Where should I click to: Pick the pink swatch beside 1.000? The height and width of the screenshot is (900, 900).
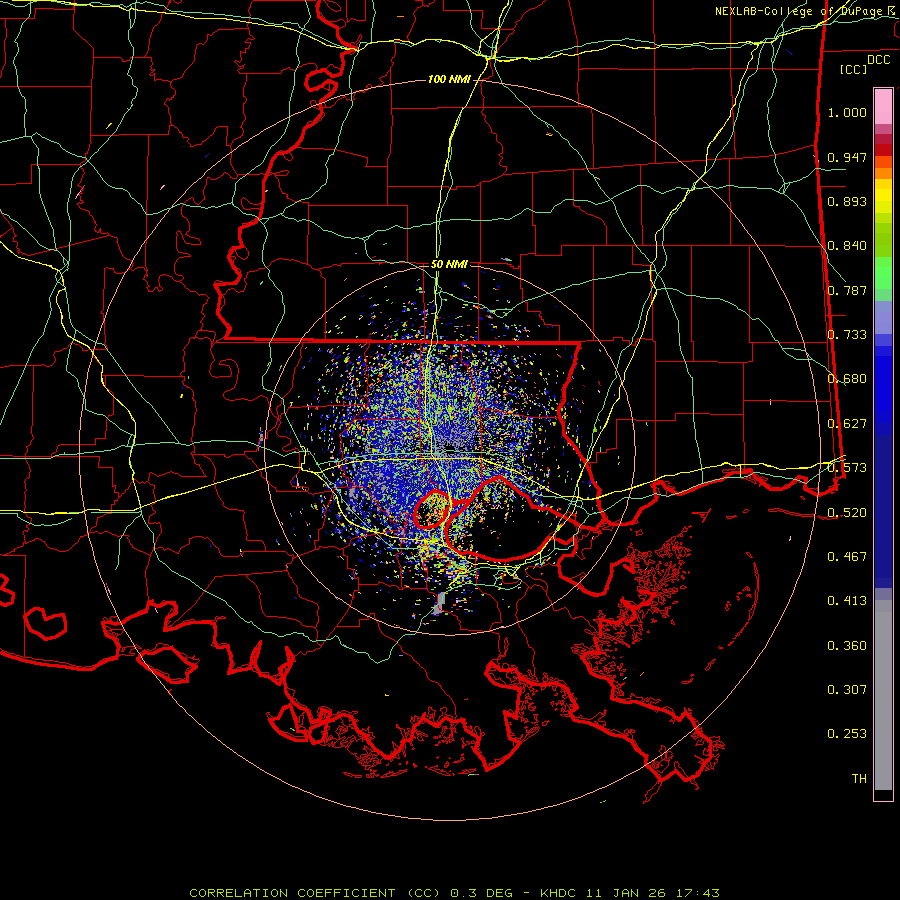click(883, 107)
